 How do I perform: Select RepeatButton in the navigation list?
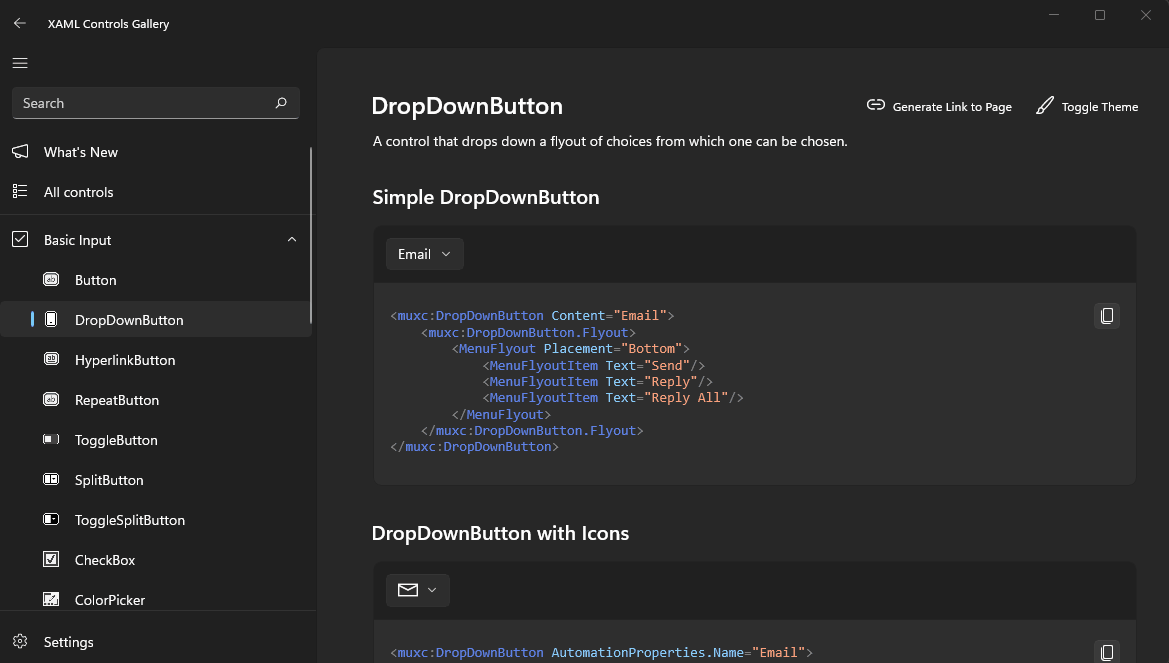117,400
